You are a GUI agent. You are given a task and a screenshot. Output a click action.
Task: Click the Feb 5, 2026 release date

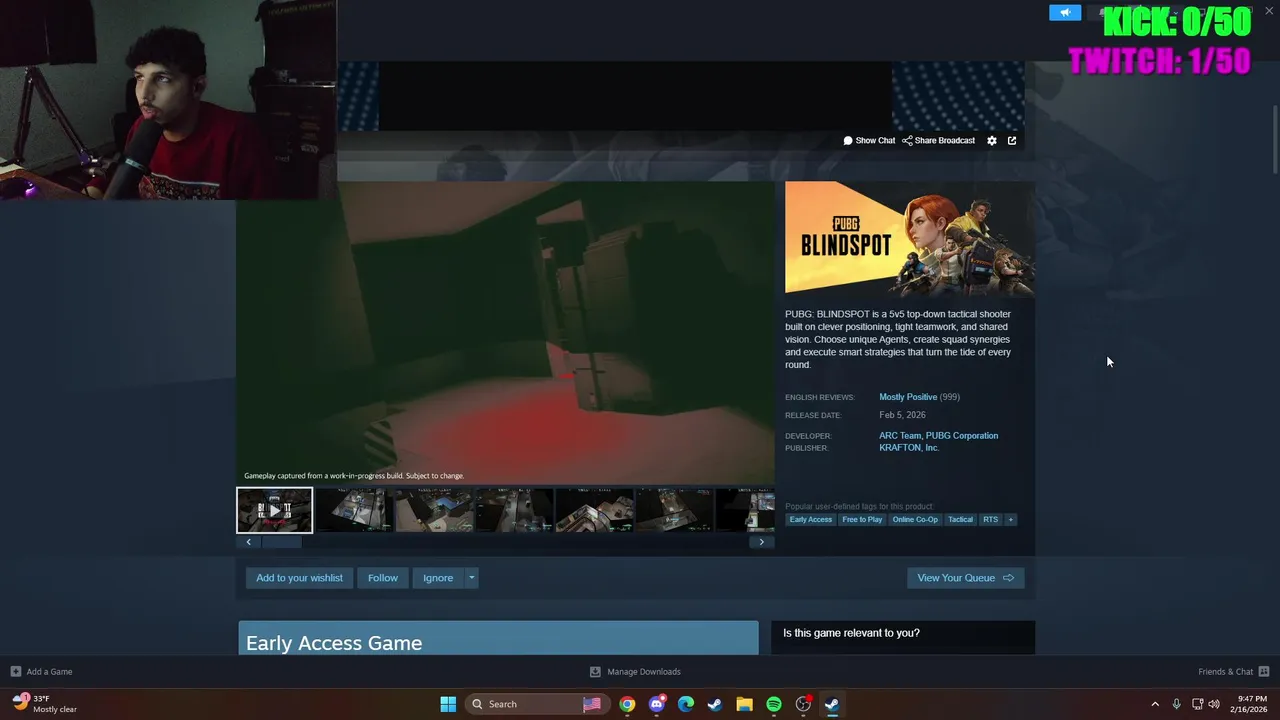pos(902,415)
